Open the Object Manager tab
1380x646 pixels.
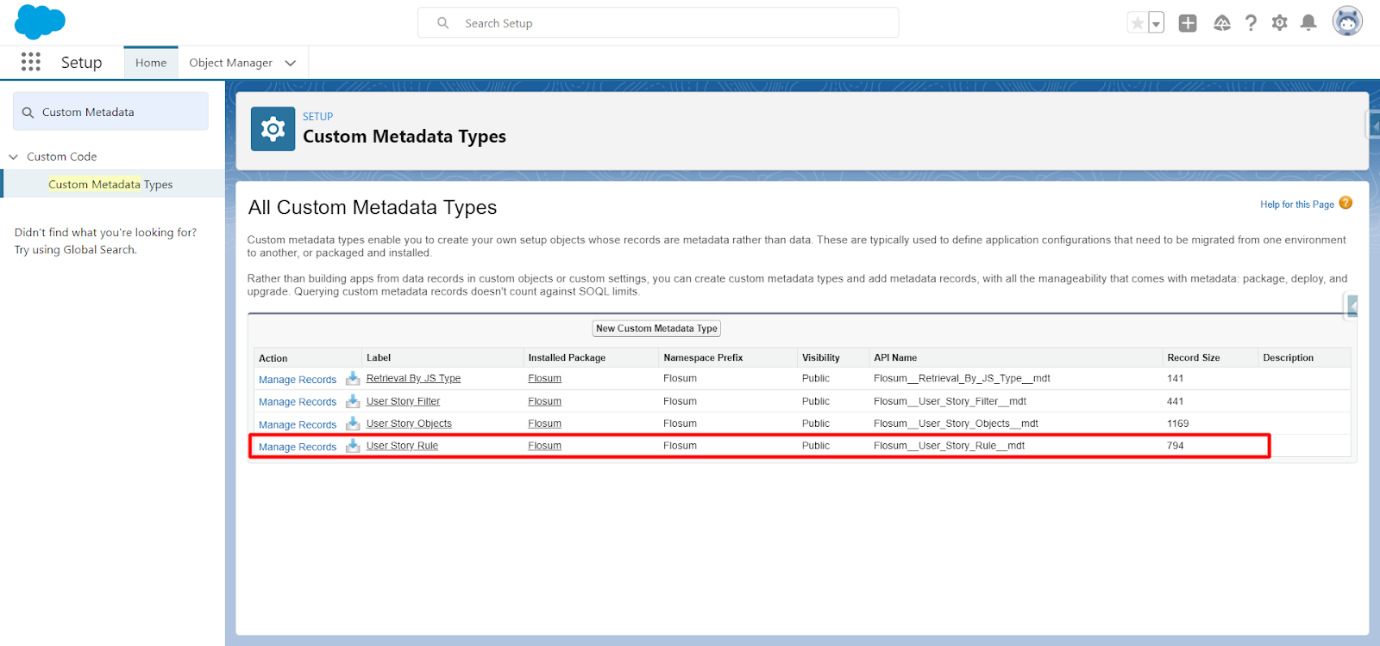click(x=230, y=63)
